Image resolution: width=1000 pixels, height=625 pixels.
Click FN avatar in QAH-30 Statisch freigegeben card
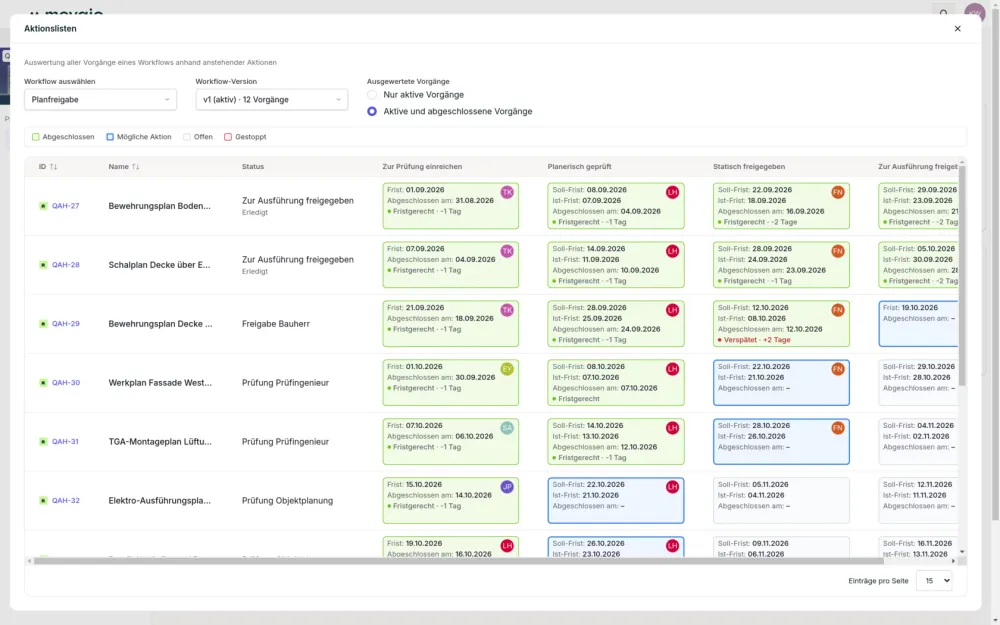pyautogui.click(x=837, y=369)
